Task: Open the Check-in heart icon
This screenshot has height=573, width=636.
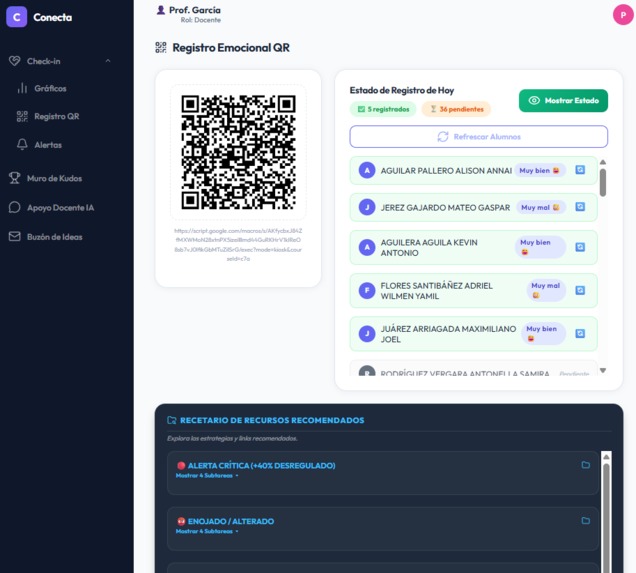Action: (15, 61)
